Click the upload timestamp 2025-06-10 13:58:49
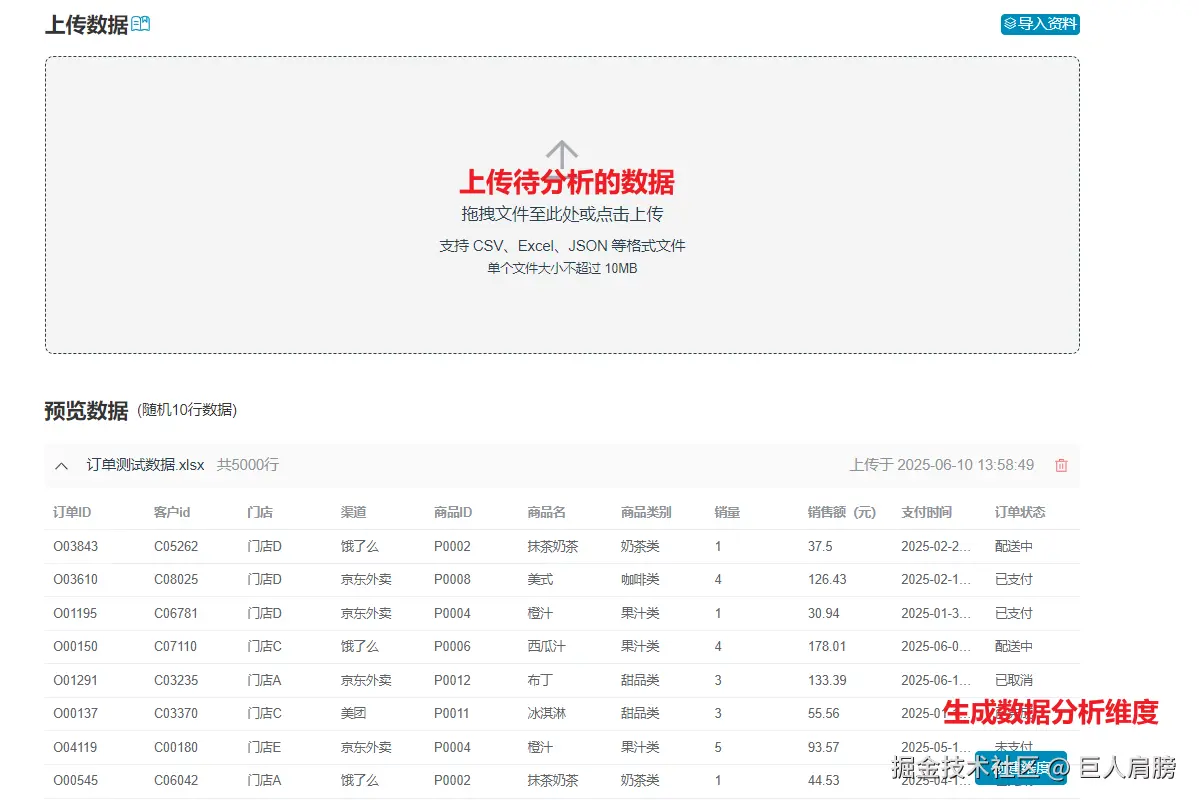Viewport: 1199px width, 804px height. (965, 465)
